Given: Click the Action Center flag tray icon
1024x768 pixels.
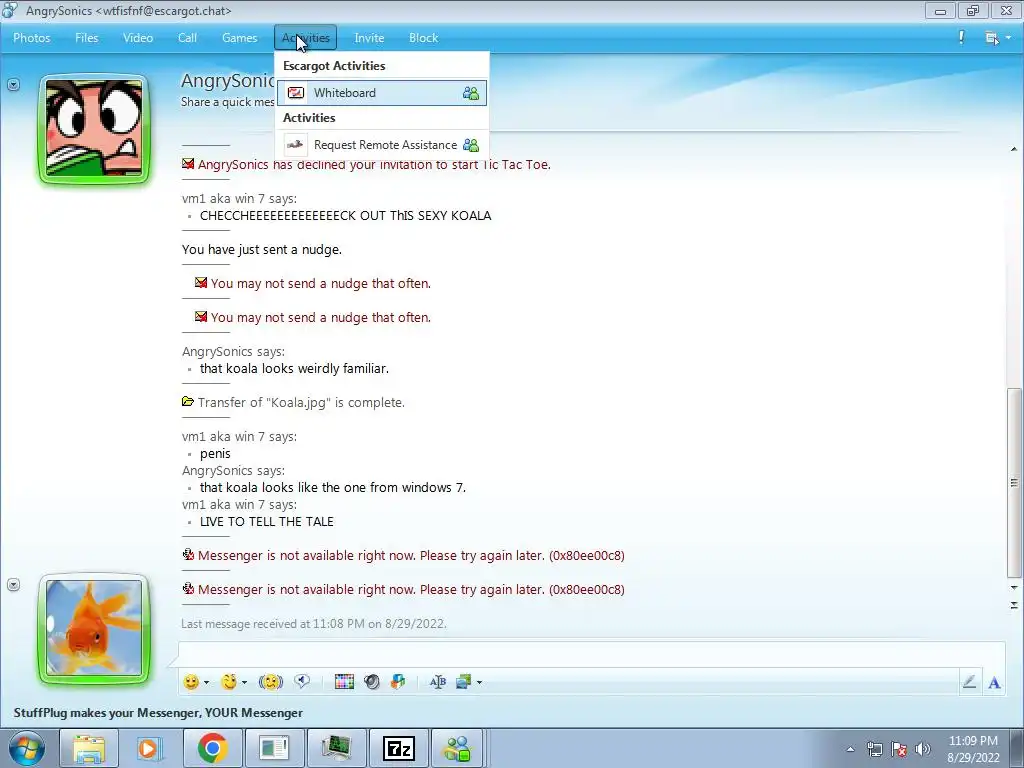Looking at the screenshot, I should coord(899,749).
